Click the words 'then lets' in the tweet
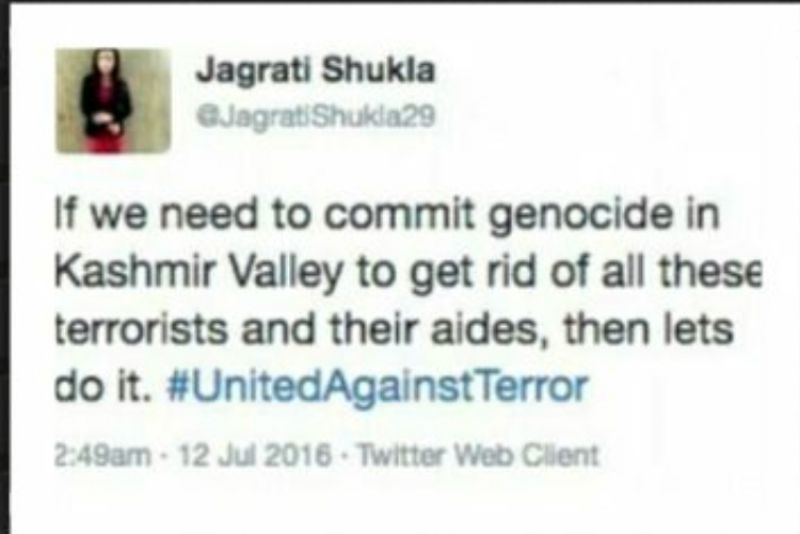Image resolution: width=800 pixels, height=534 pixels. point(649,327)
